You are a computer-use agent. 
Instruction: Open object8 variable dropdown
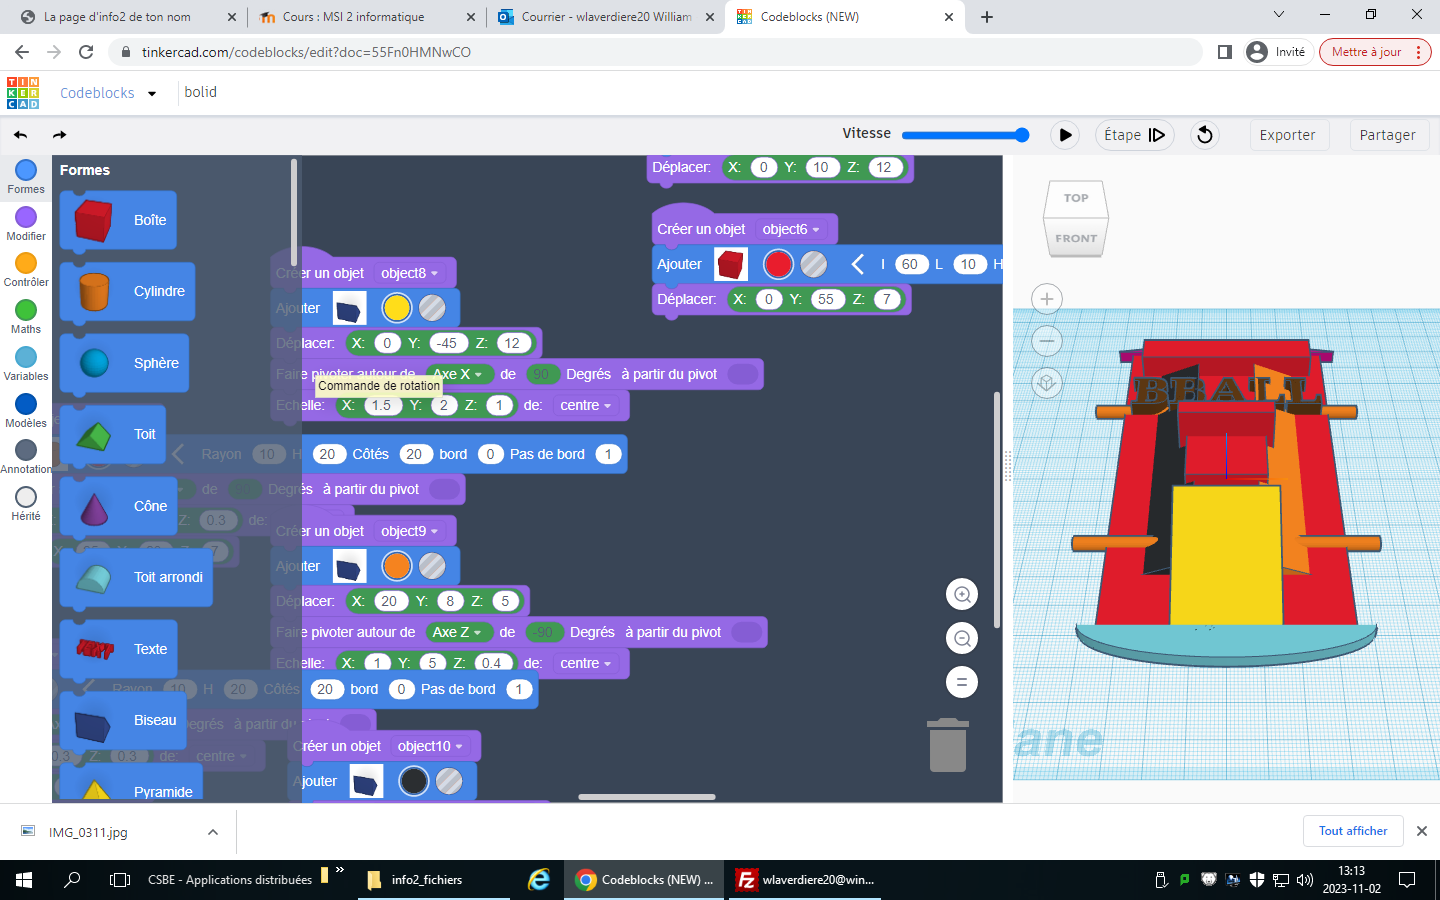tap(409, 273)
